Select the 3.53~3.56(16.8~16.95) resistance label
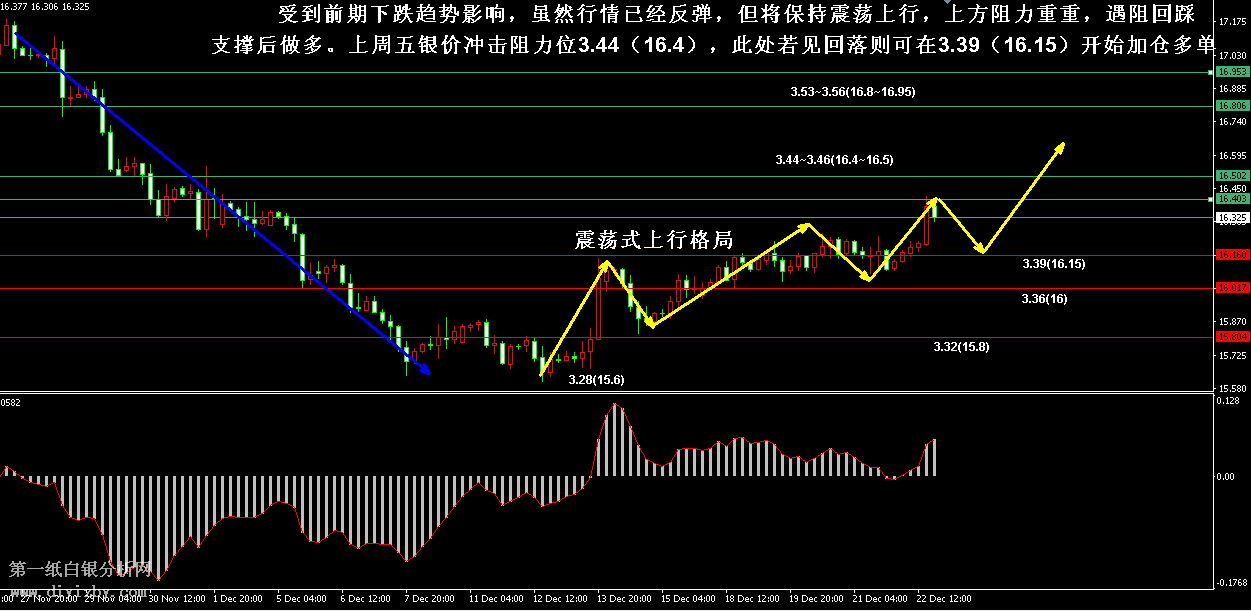The width and height of the screenshot is (1251, 612). coord(852,91)
